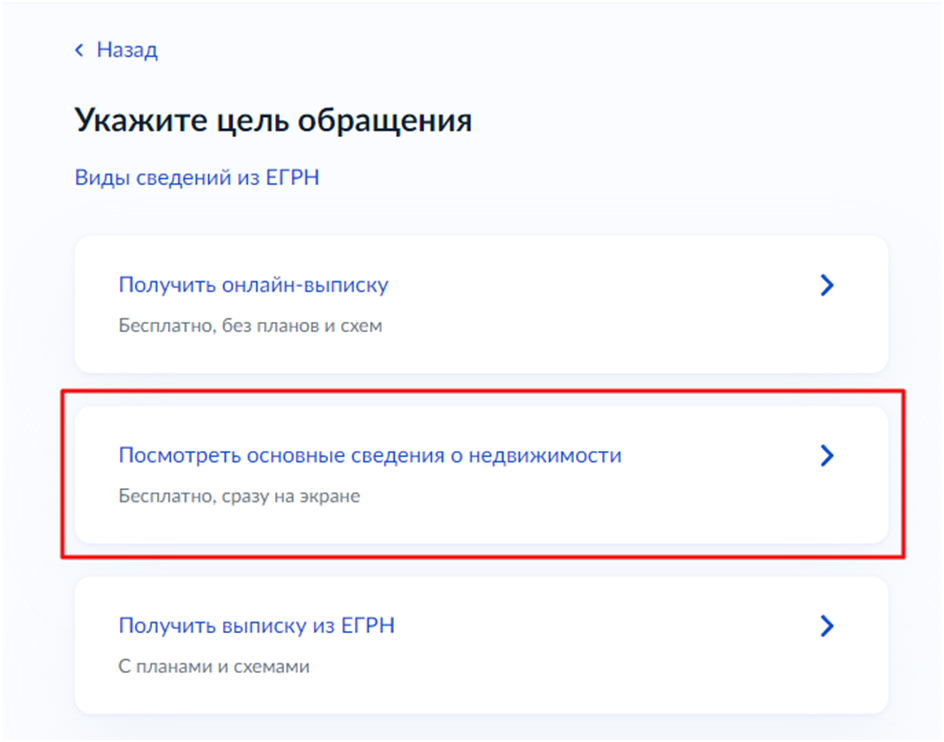The width and height of the screenshot is (944, 742).
Task: Select 'Получить выписку из ЕГРН' title
Action: click(x=257, y=626)
